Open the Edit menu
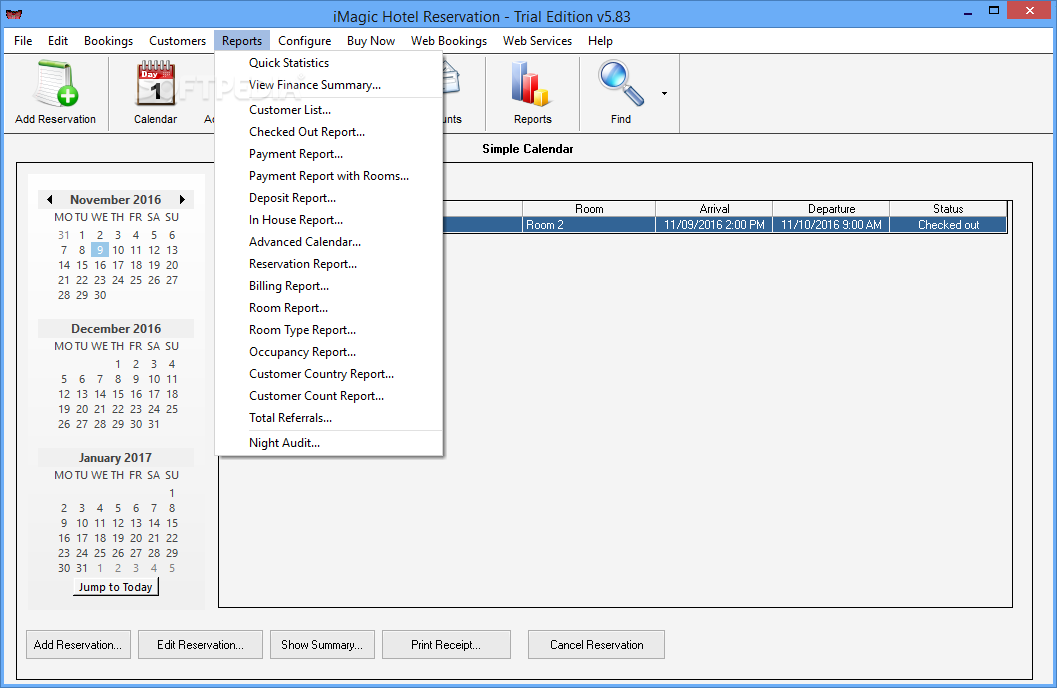1057x688 pixels. 58,41
